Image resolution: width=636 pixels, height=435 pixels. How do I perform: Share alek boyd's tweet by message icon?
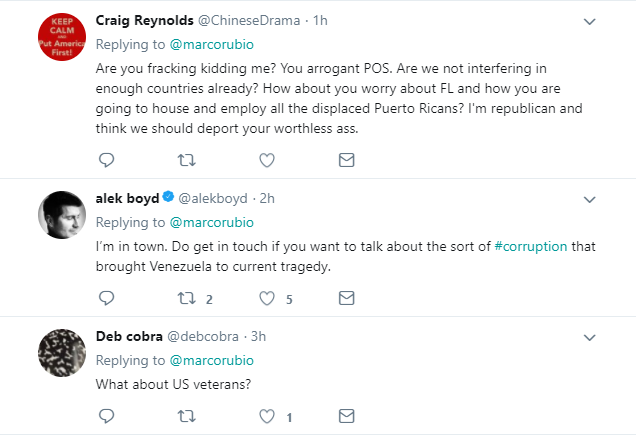coord(346,298)
